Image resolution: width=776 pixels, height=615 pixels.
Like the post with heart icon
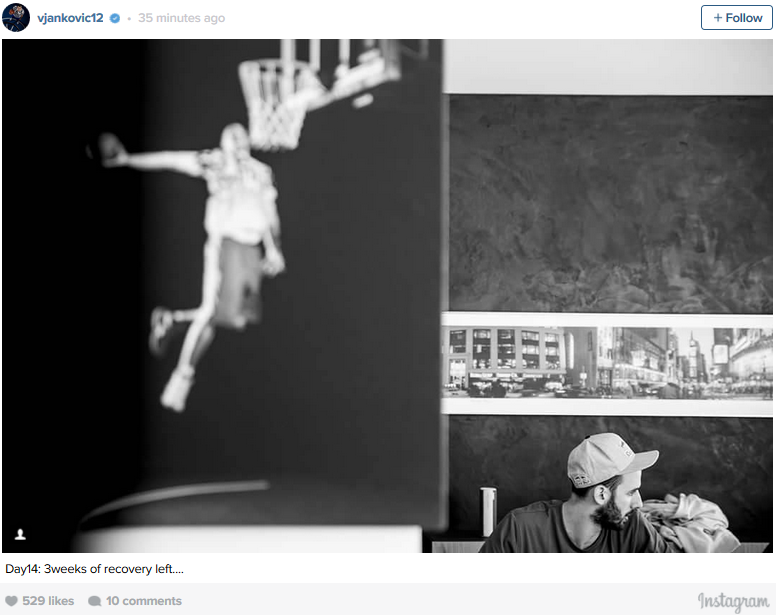pos(12,601)
